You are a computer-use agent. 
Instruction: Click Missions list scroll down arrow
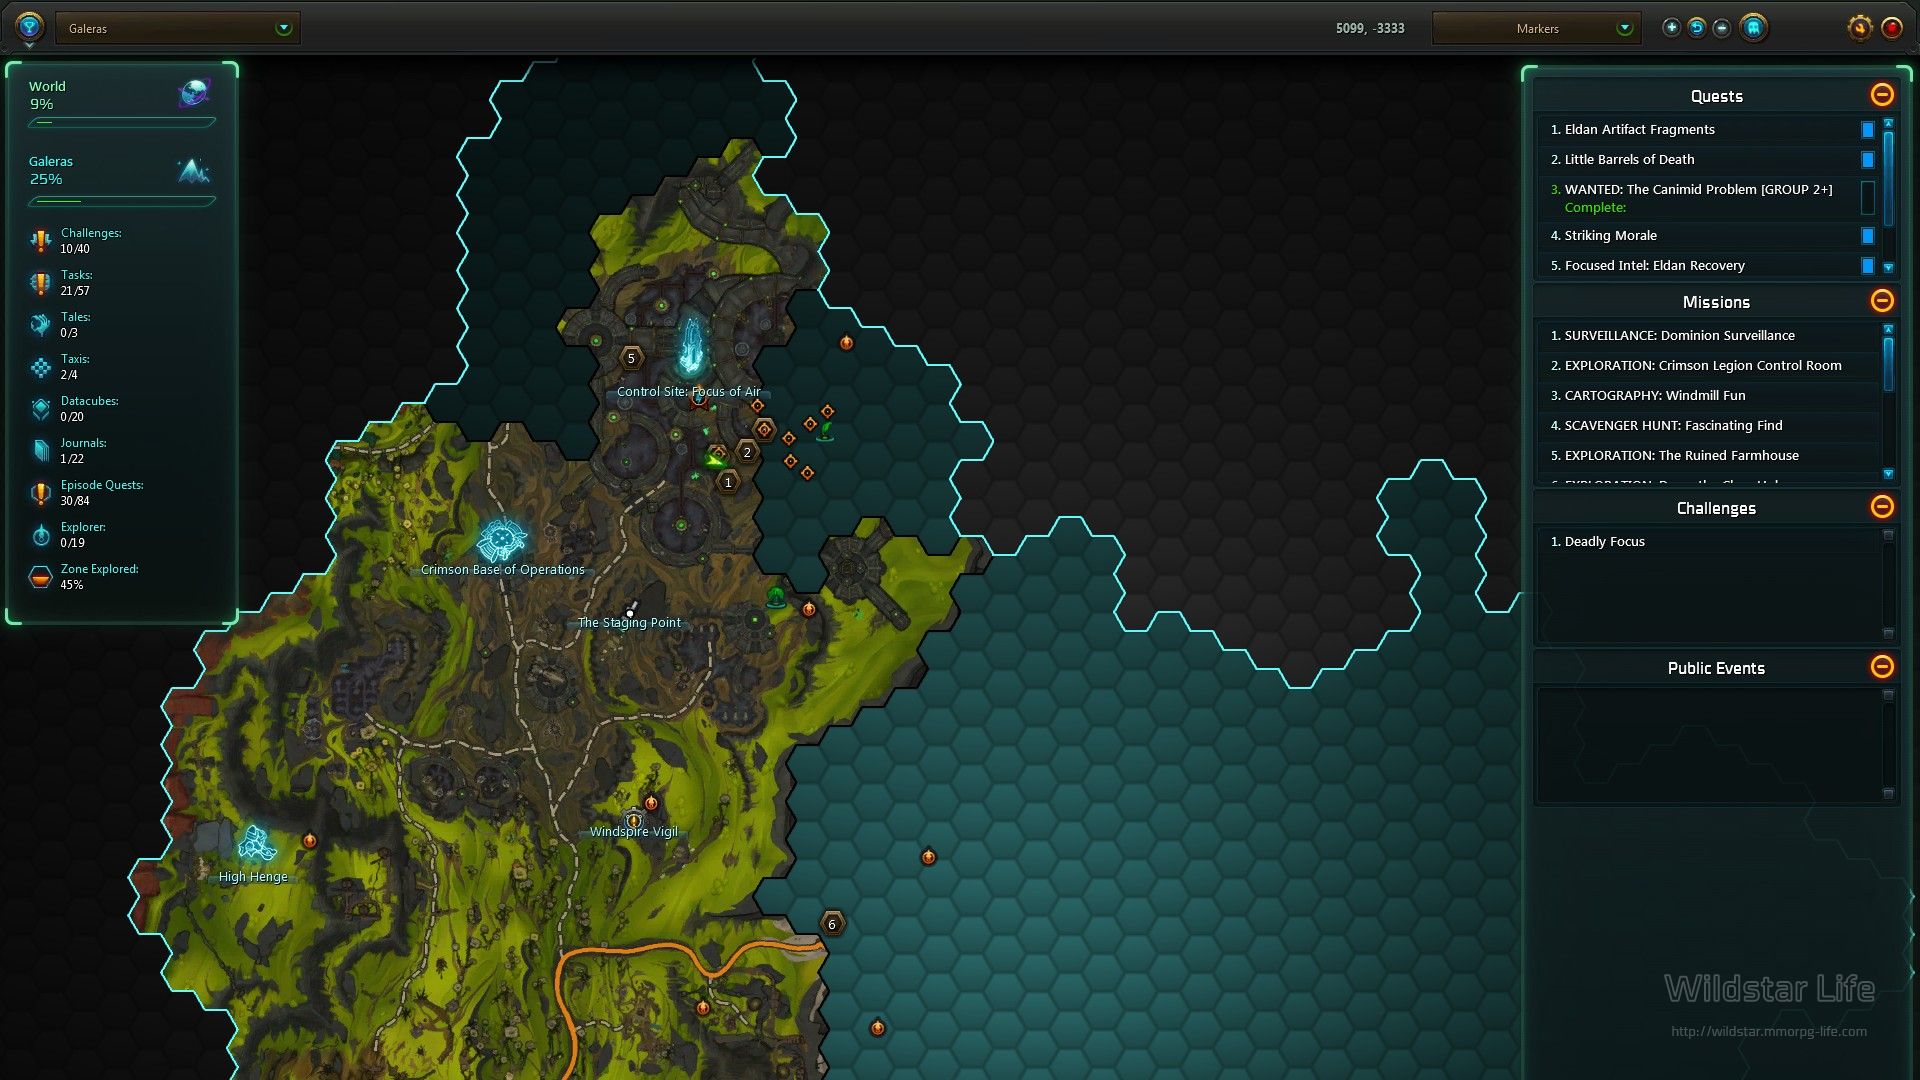1888,474
